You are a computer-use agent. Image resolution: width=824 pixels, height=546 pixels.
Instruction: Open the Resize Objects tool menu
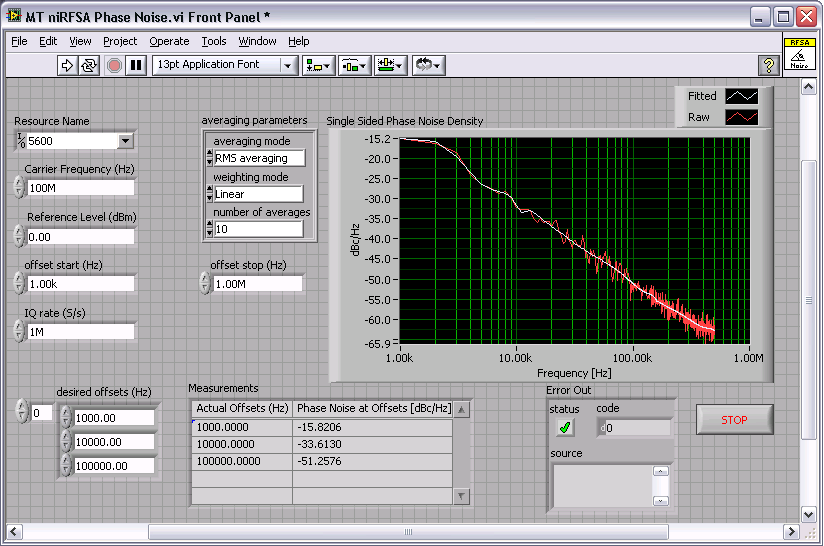(390, 65)
